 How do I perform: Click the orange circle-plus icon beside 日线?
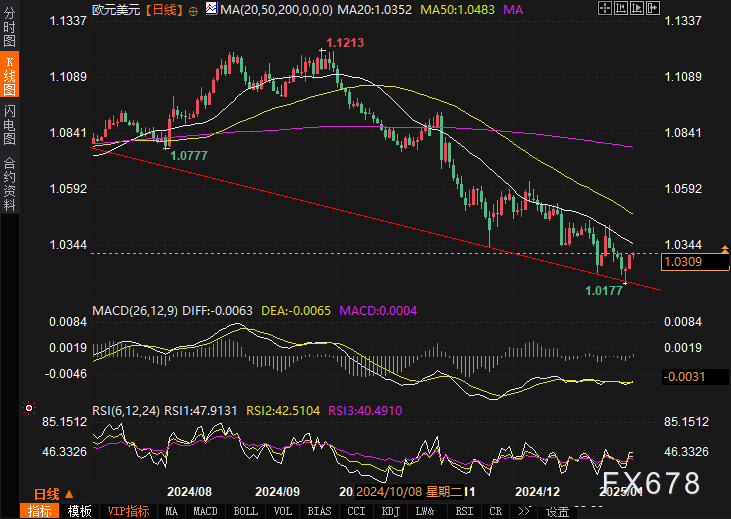coord(193,11)
